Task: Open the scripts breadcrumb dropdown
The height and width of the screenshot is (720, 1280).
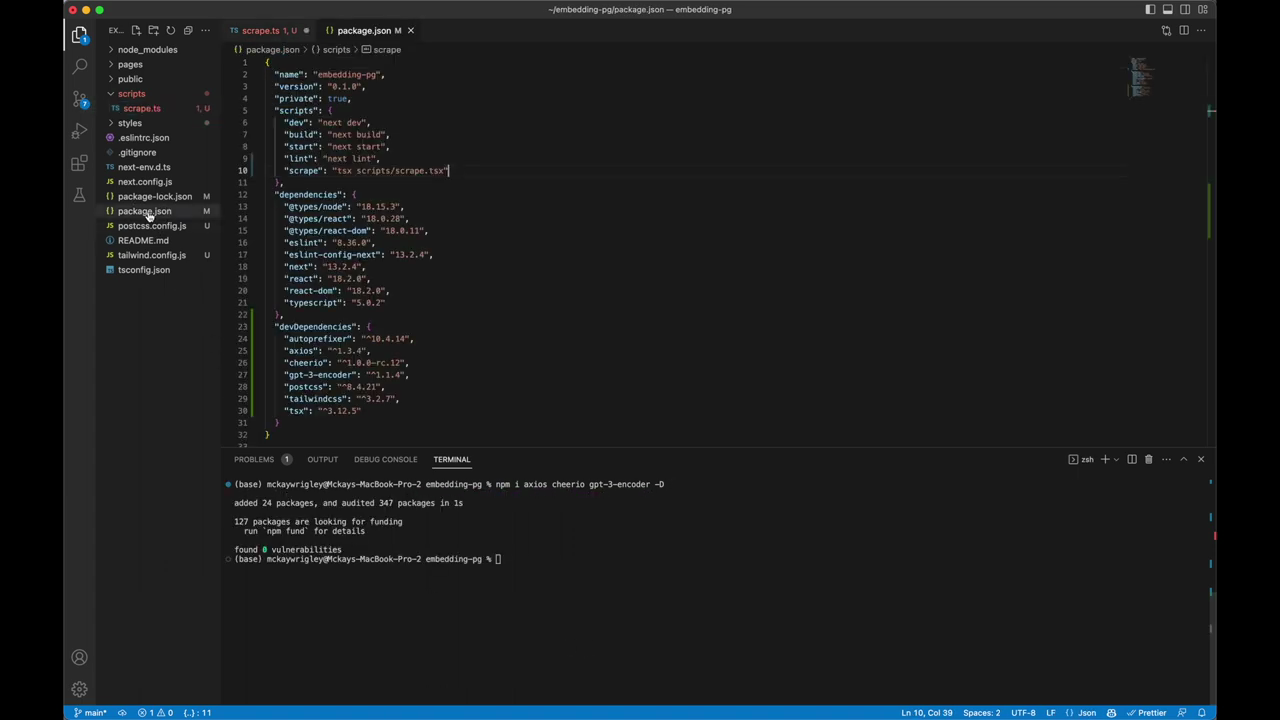Action: tap(331, 50)
